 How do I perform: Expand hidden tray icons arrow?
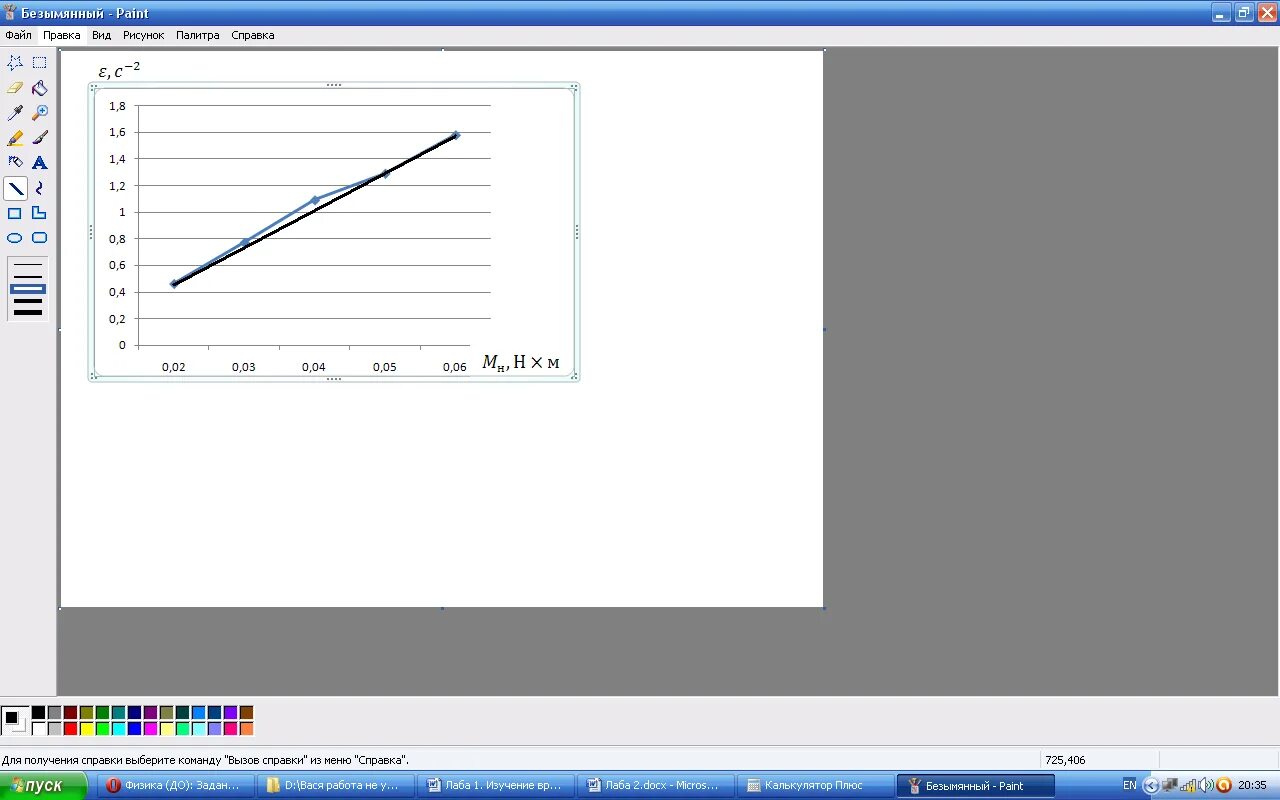click(x=1150, y=786)
